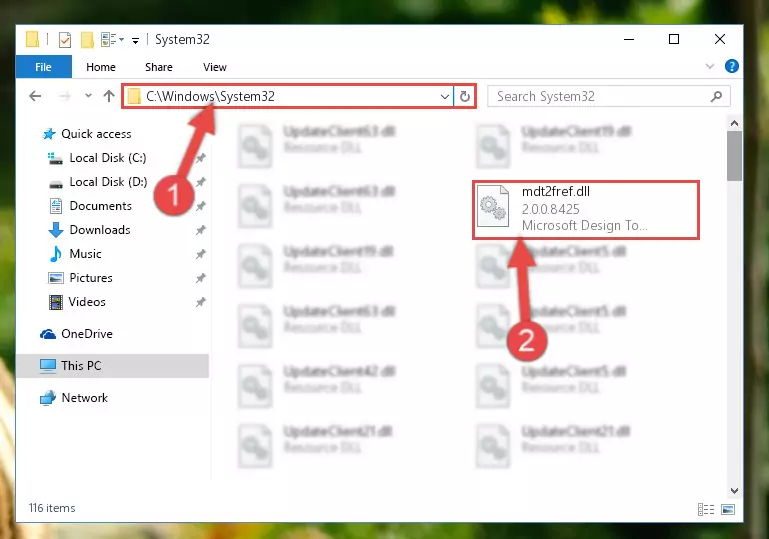The image size is (769, 539).
Task: Click the pin icon beside Videos
Action: (x=200, y=302)
